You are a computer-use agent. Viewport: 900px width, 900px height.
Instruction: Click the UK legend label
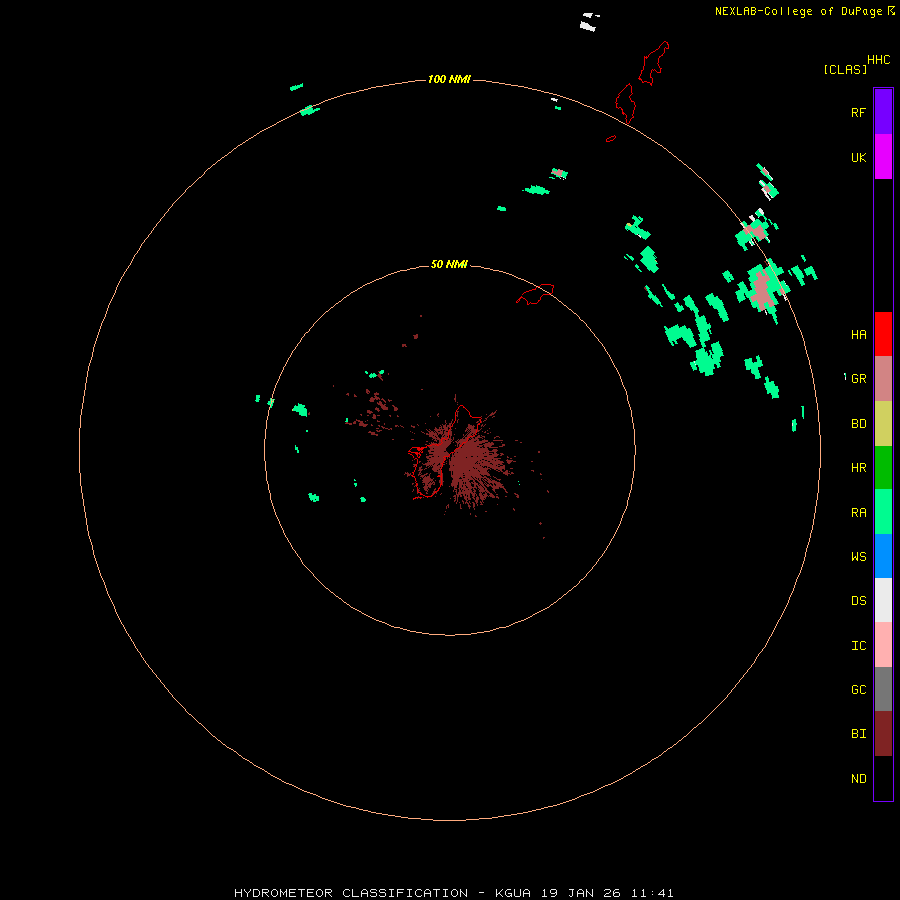point(858,157)
